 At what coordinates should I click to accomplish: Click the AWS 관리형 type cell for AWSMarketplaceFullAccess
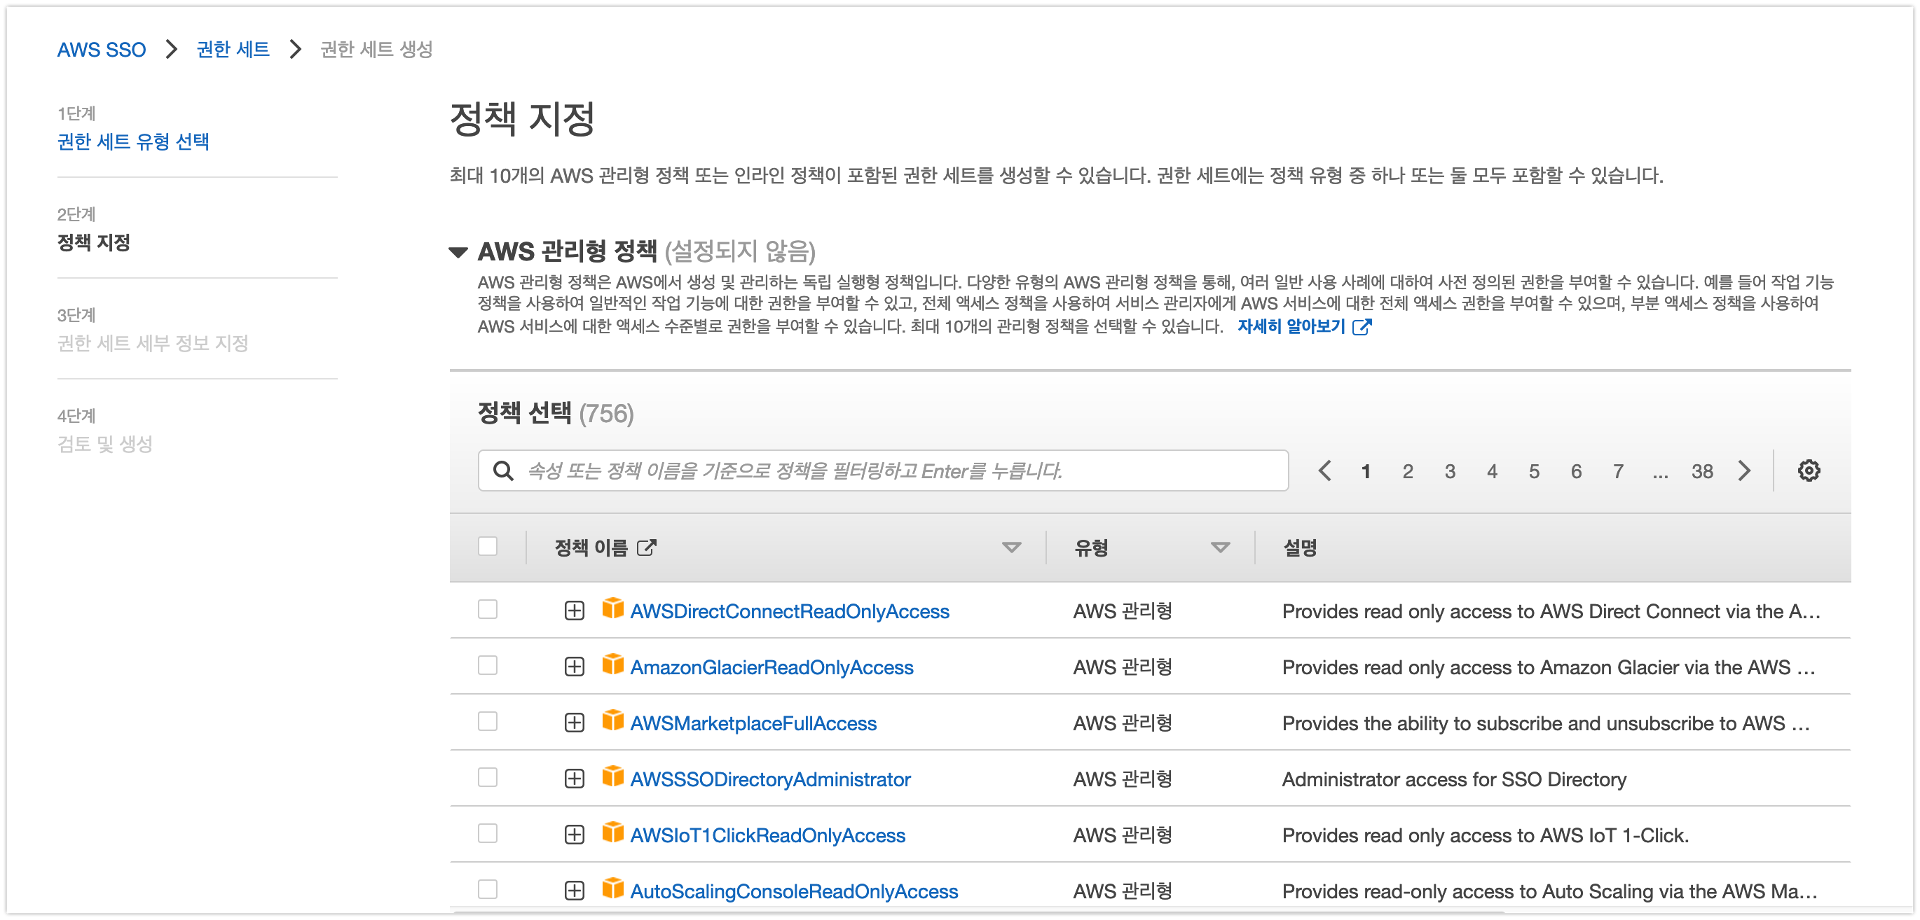point(1123,723)
